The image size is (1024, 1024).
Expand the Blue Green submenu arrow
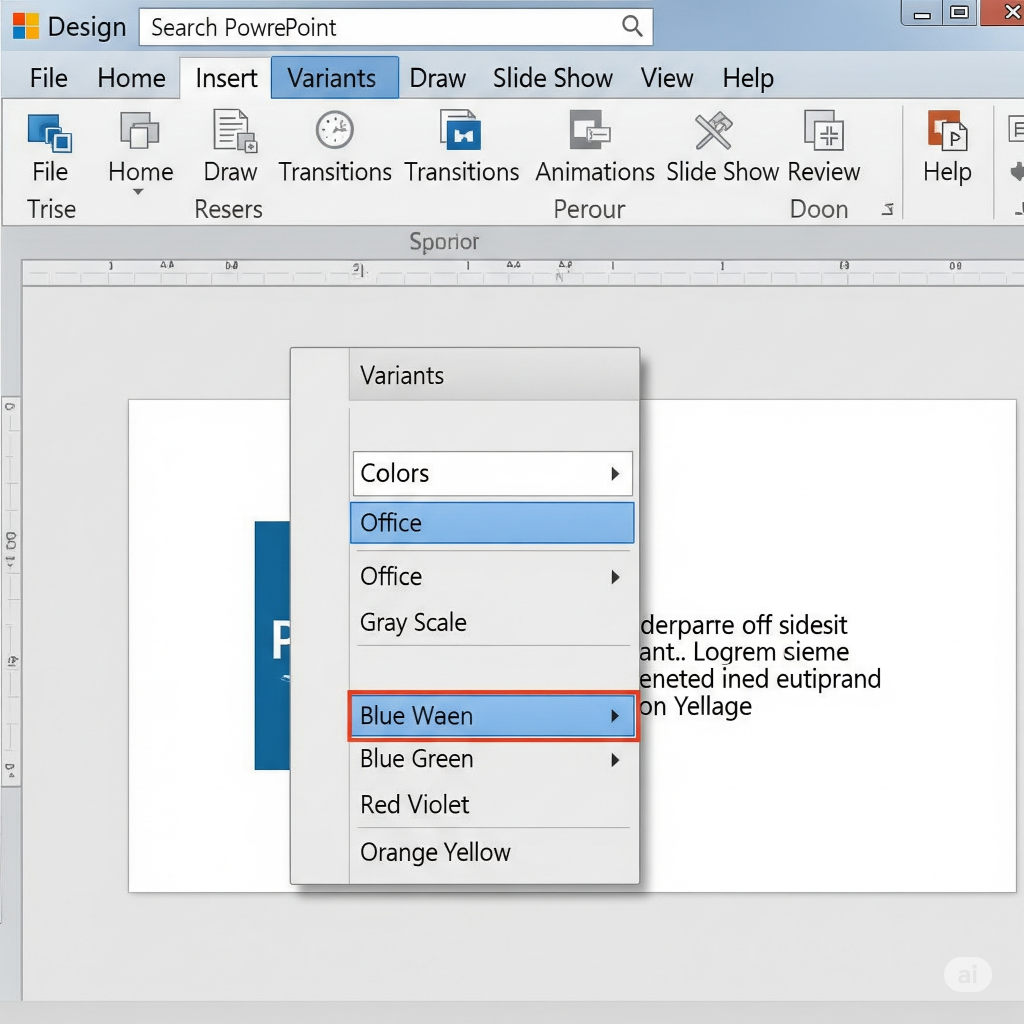coord(615,760)
